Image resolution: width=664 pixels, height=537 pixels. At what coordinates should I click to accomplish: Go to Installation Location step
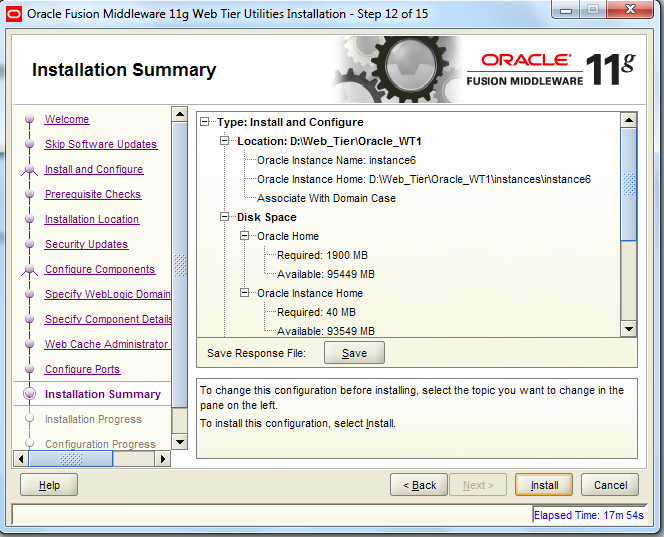pos(92,219)
